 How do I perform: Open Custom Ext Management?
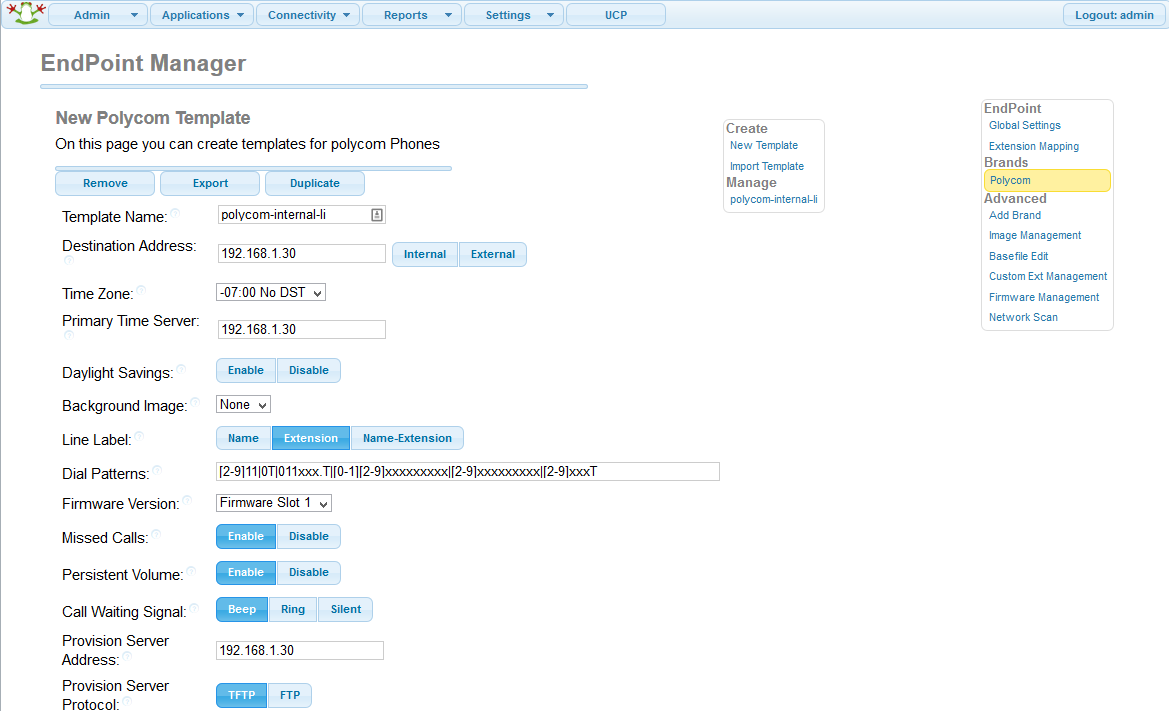tap(1047, 276)
